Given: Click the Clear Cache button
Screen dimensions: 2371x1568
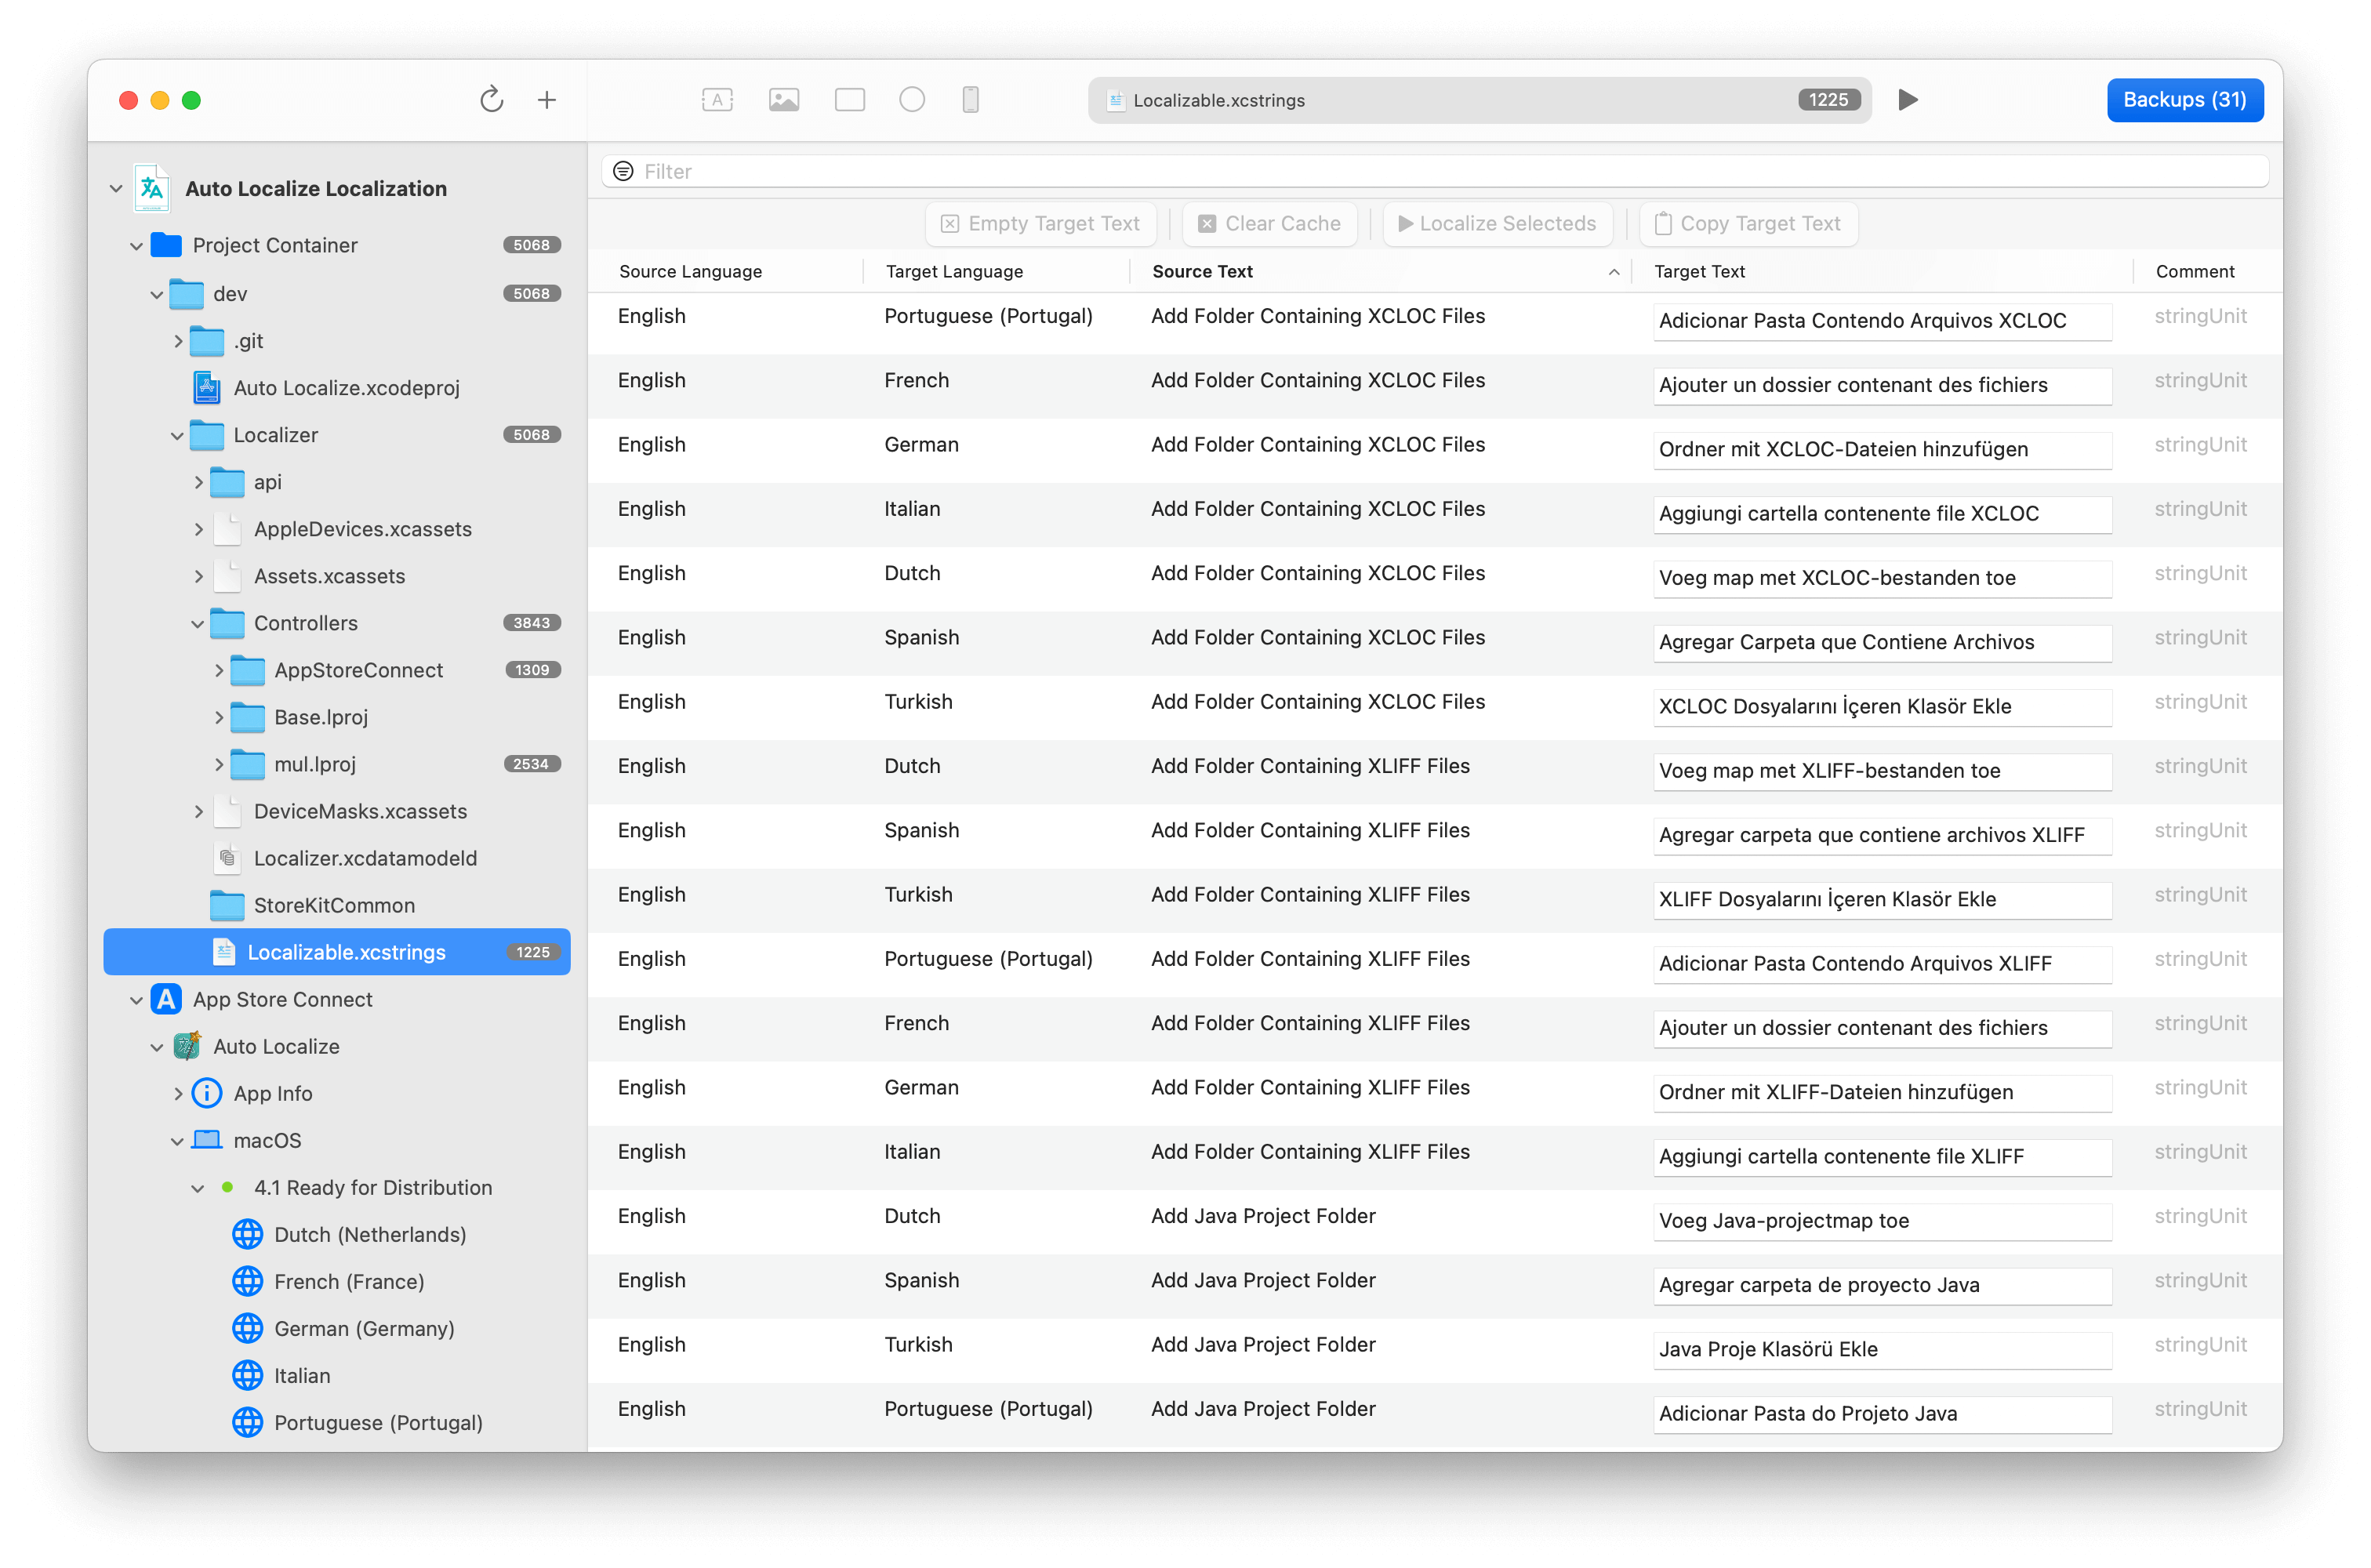Looking at the screenshot, I should (1269, 223).
